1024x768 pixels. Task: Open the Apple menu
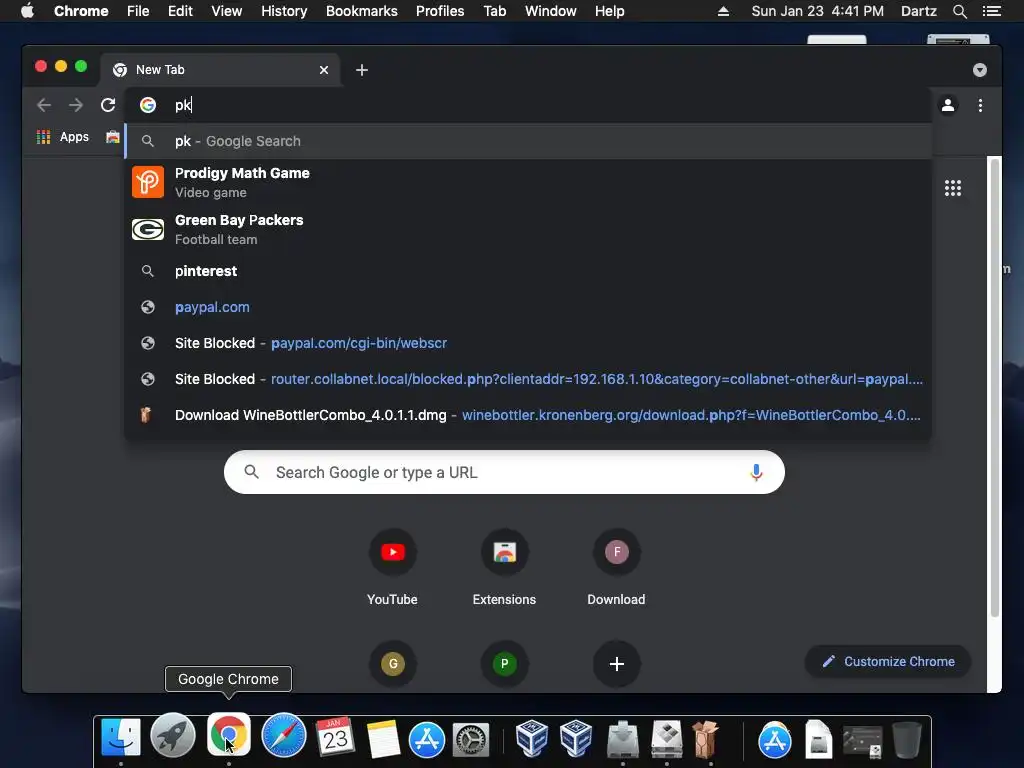click(x=27, y=11)
